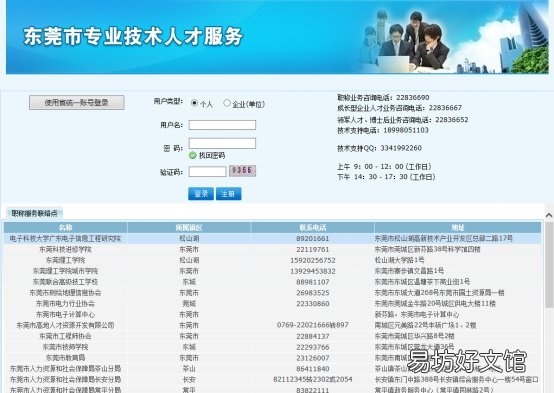
Task: Select row 东莞理工学院城市学院
Action: [x=272, y=271]
